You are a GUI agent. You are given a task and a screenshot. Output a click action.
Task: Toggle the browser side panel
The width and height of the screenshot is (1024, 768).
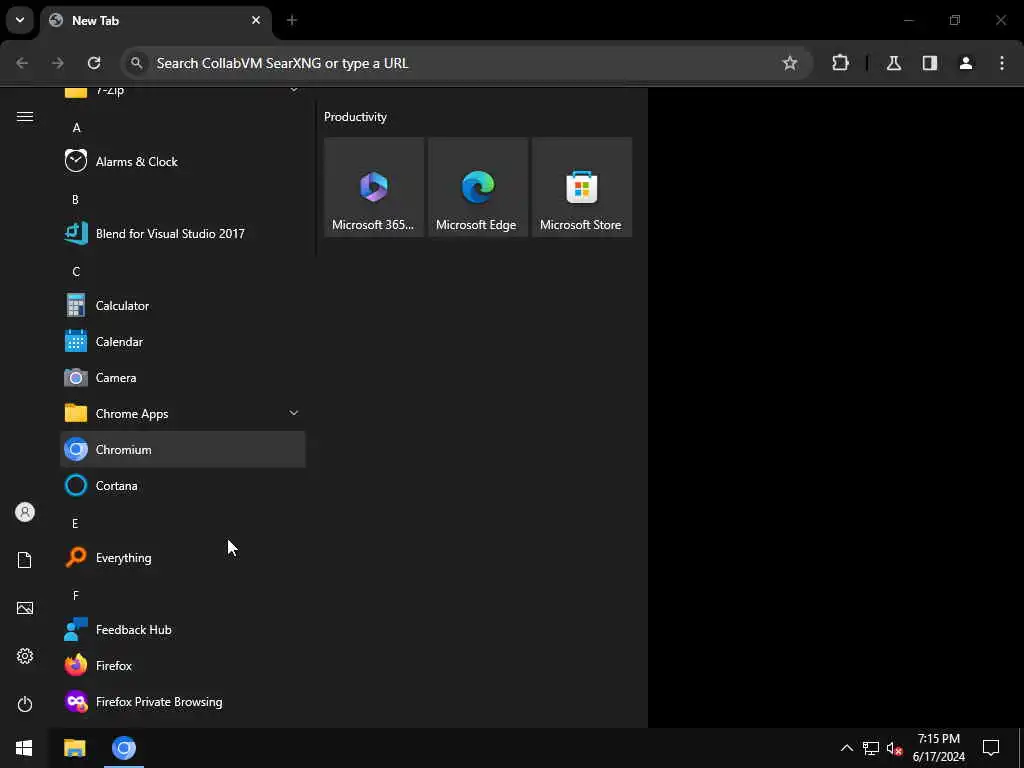coord(930,63)
